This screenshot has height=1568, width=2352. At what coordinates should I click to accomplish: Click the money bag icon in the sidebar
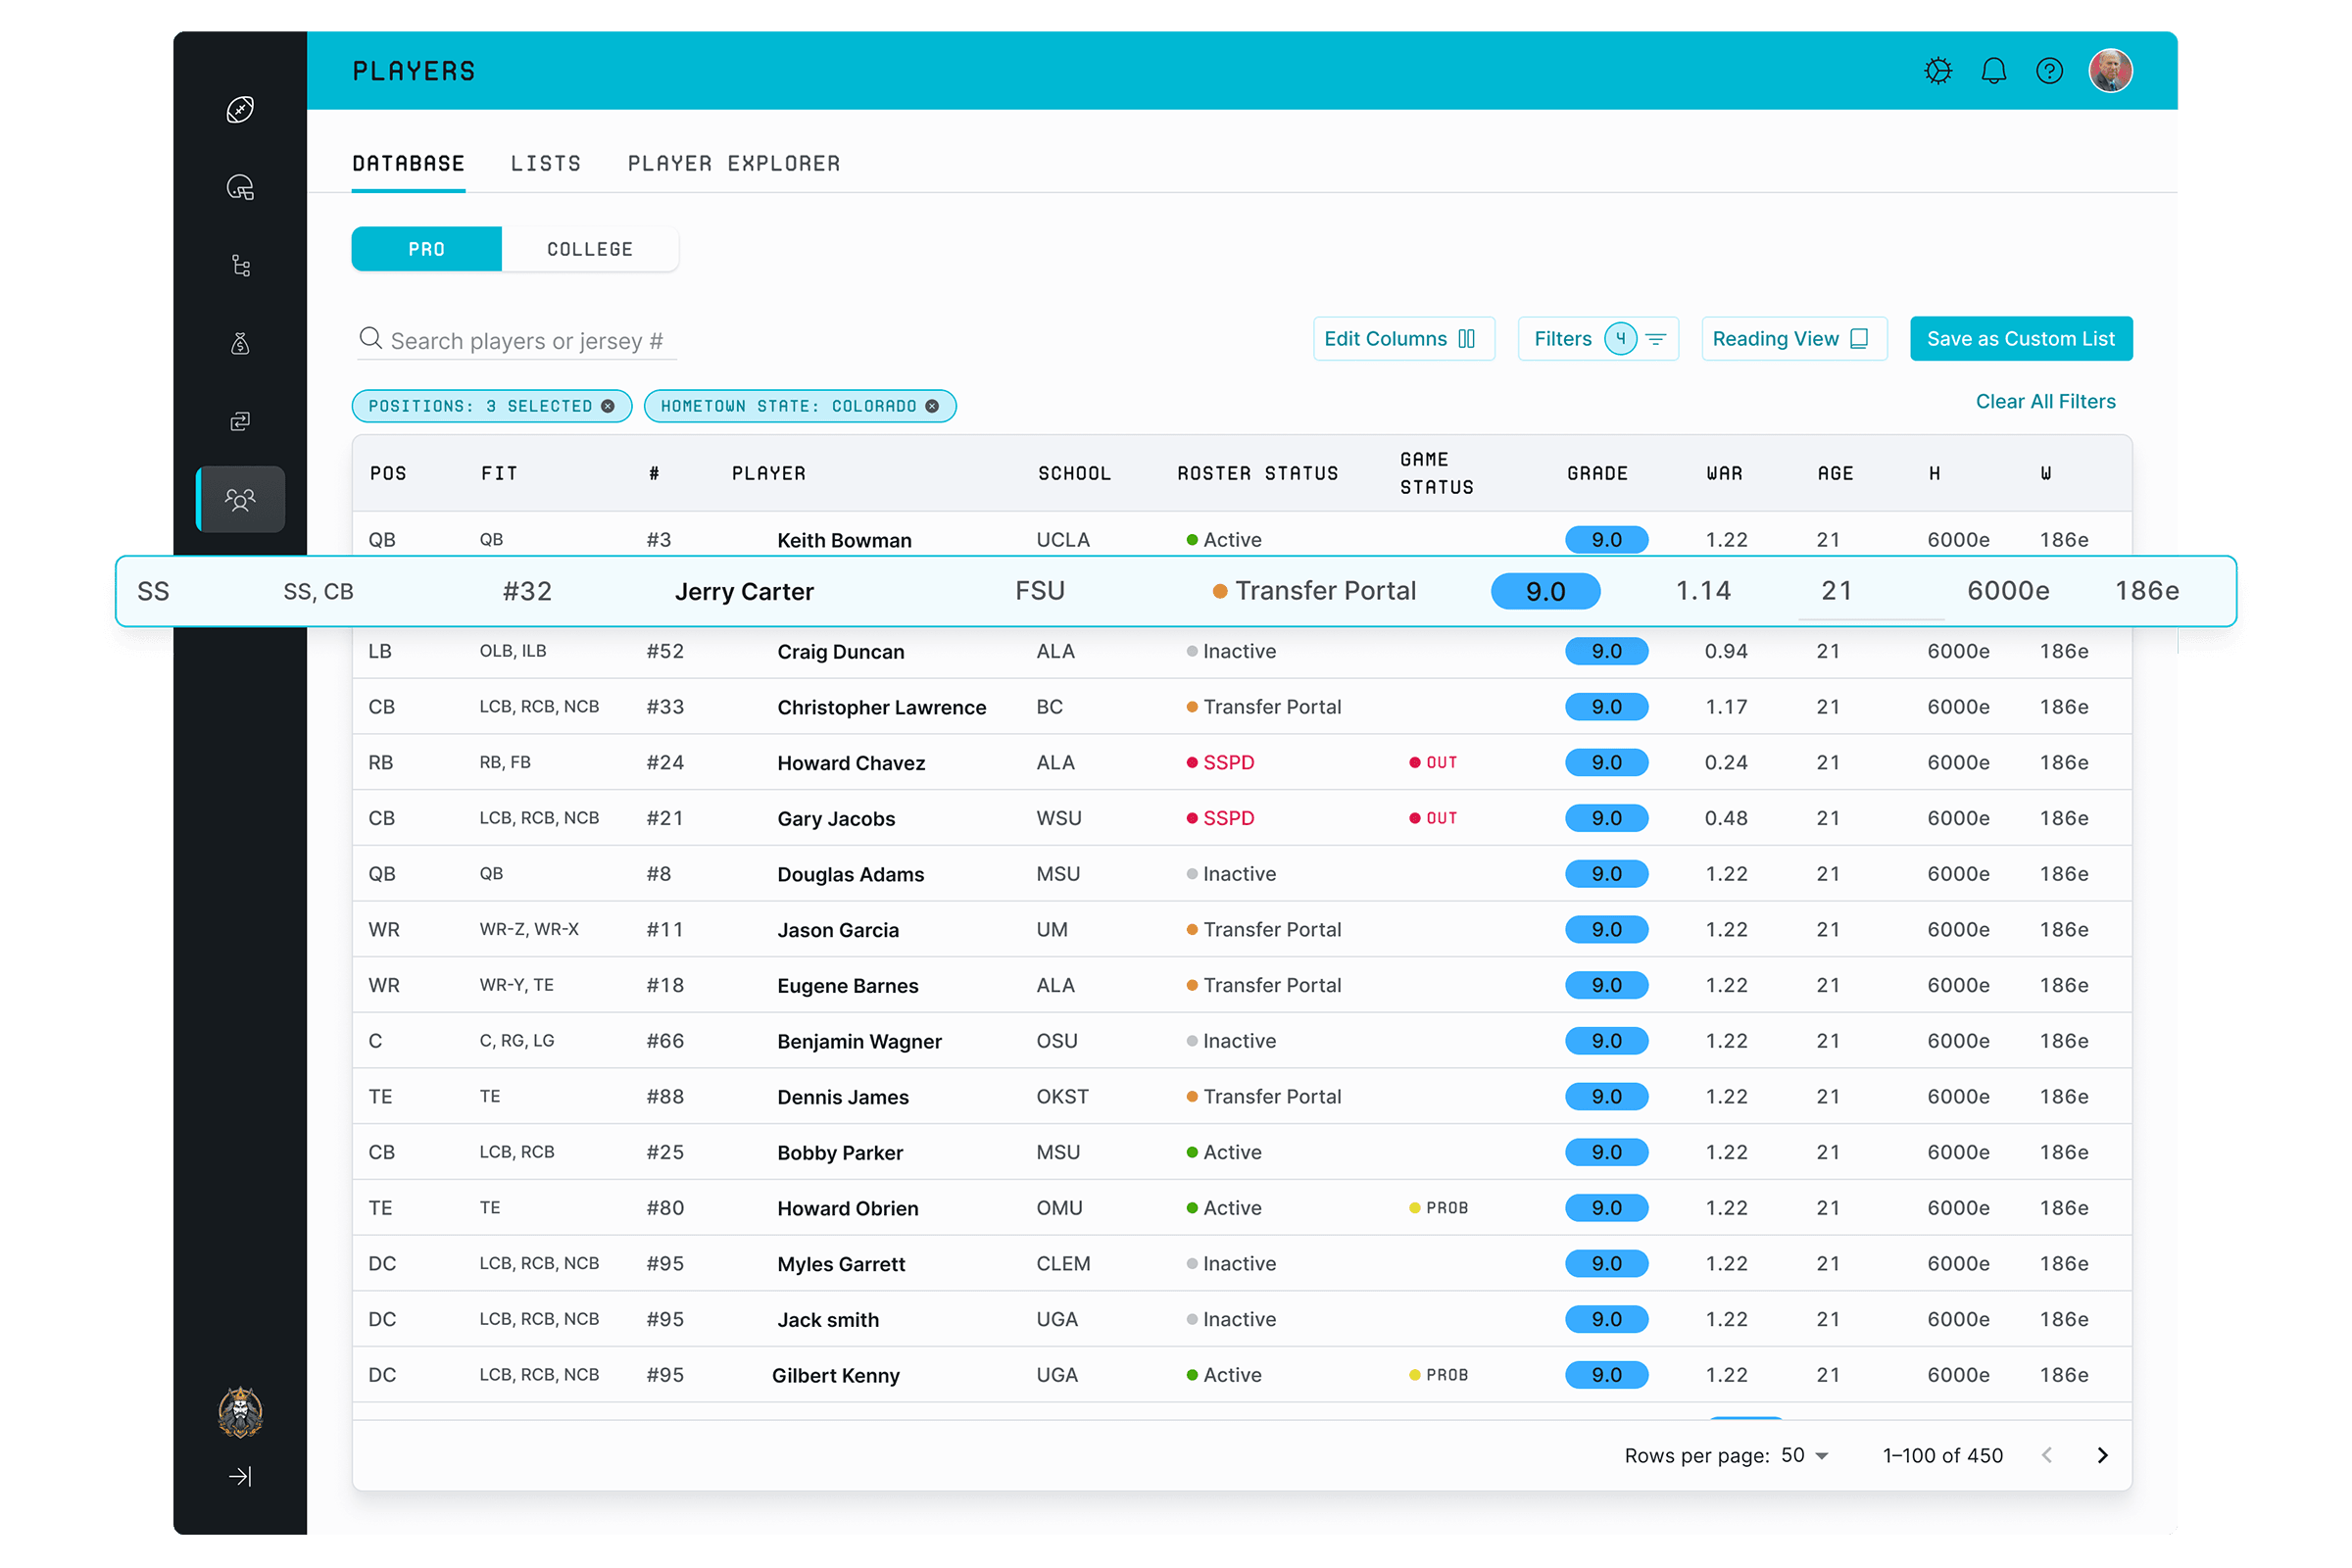tap(240, 342)
